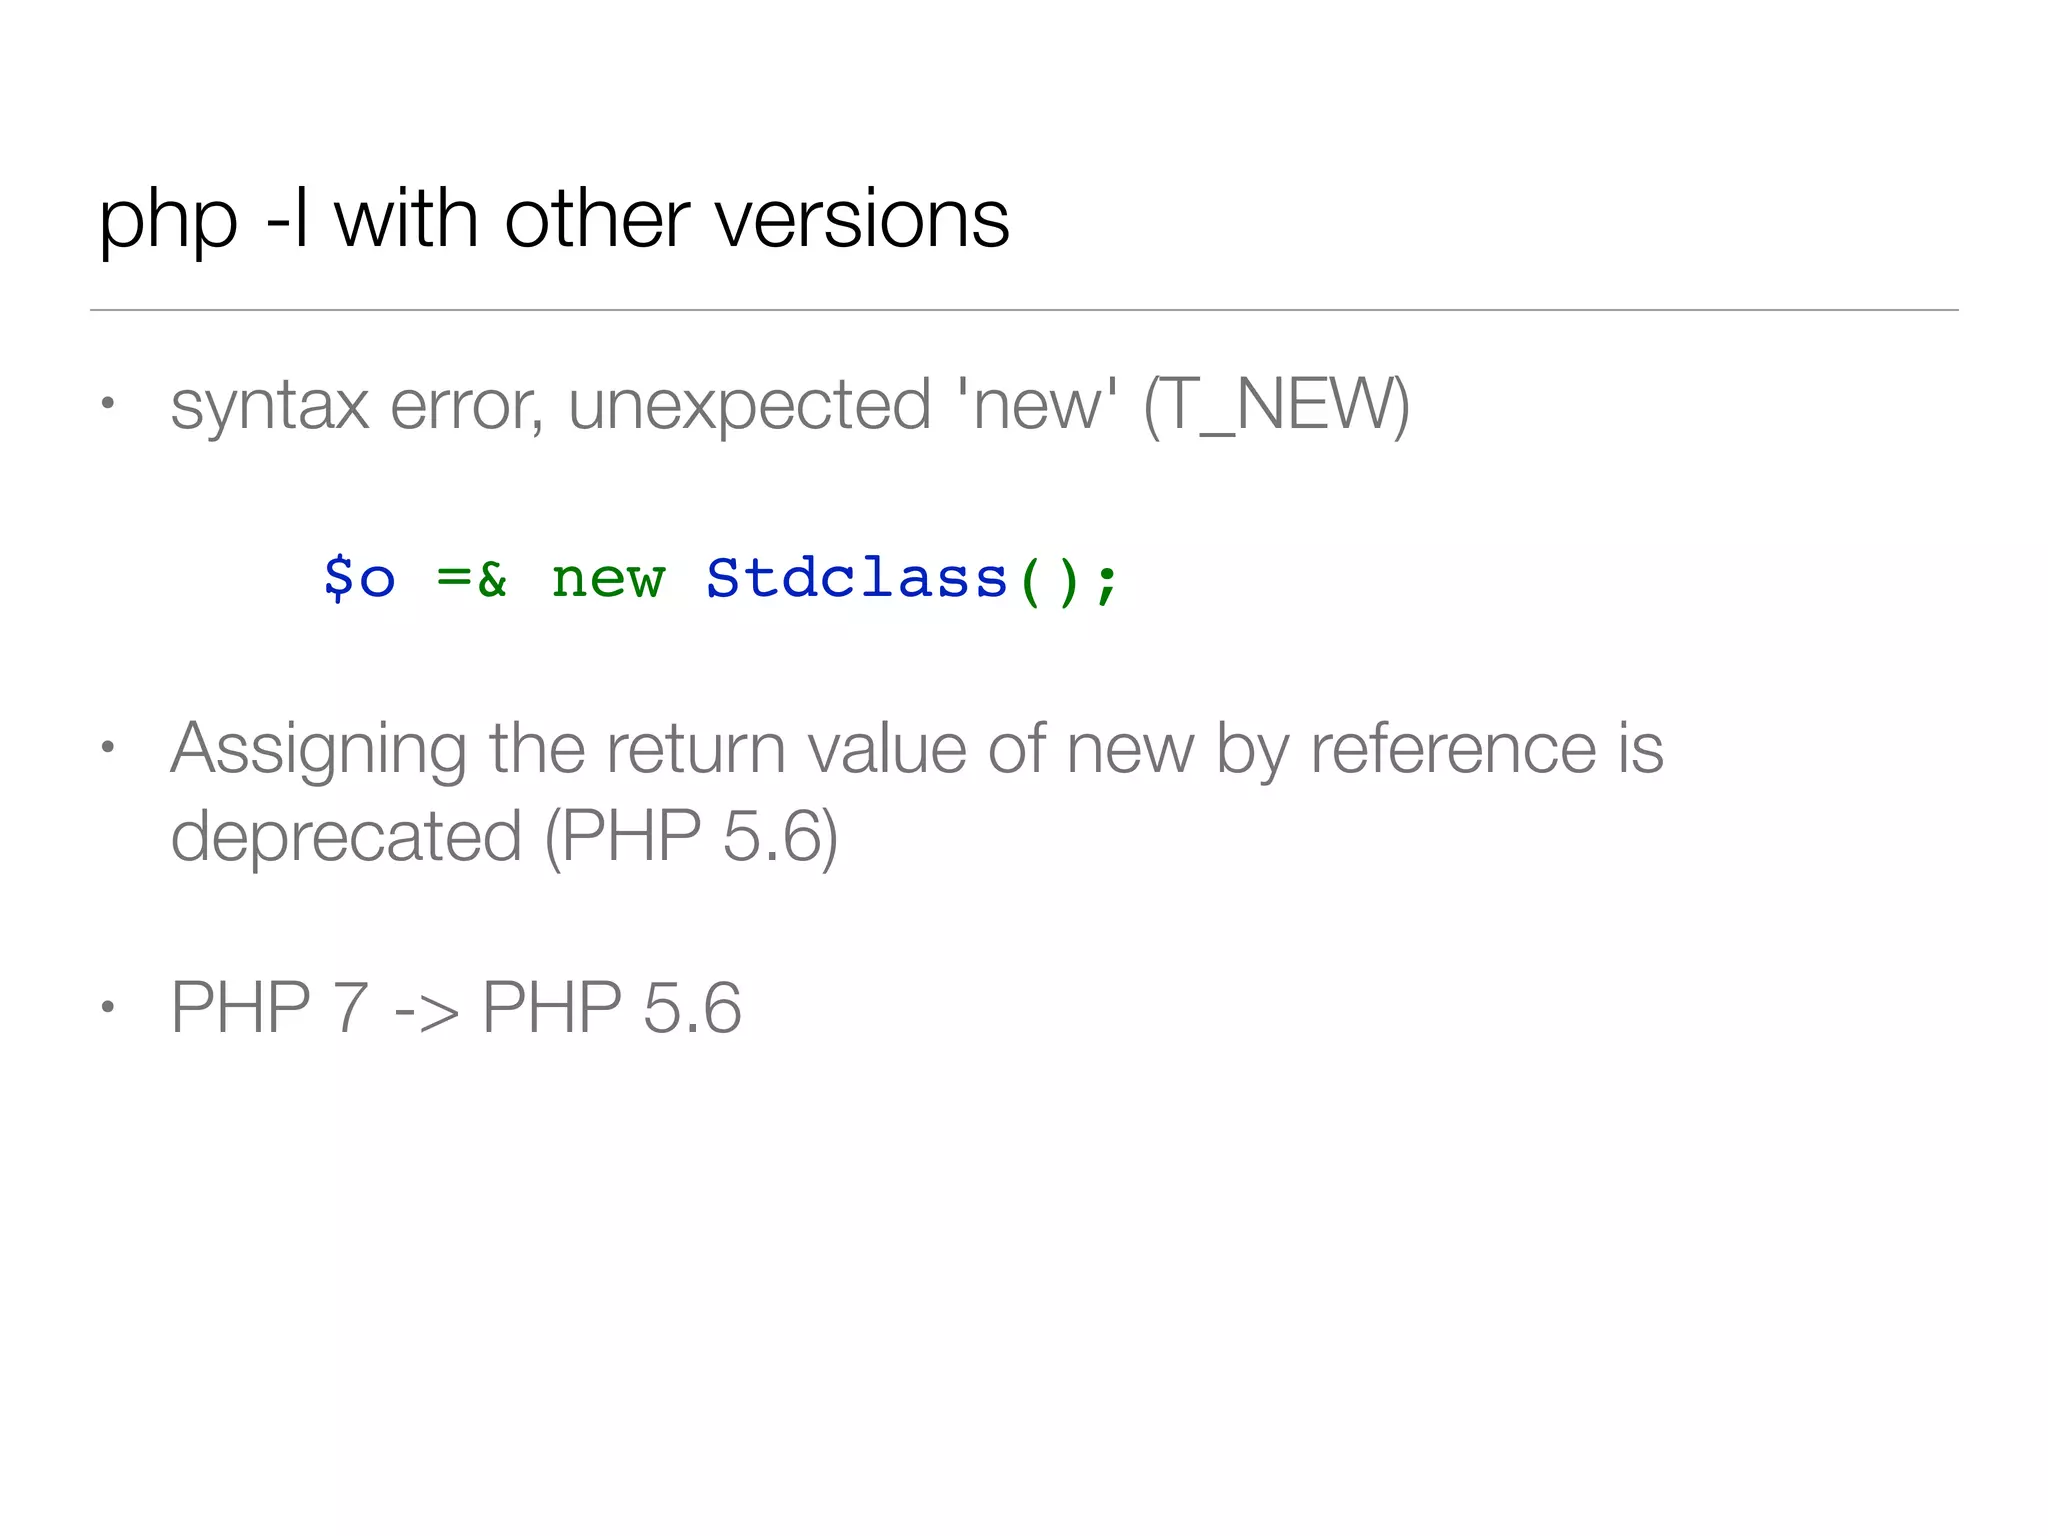Click the 'deprecated (PHP 5.6)' text line
Screen dimensions: 2048x1536
(504, 836)
